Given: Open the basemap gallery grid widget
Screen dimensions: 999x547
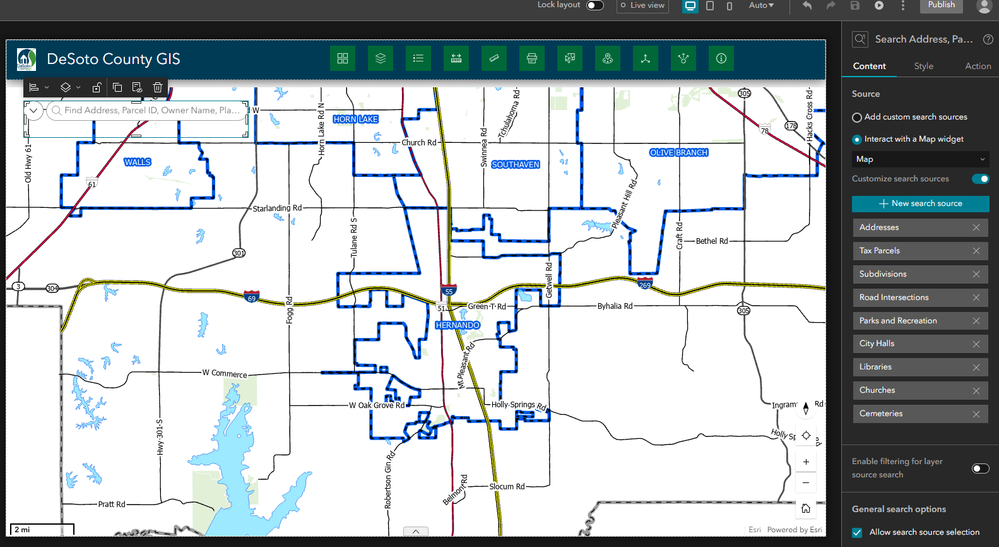Looking at the screenshot, I should point(343,59).
